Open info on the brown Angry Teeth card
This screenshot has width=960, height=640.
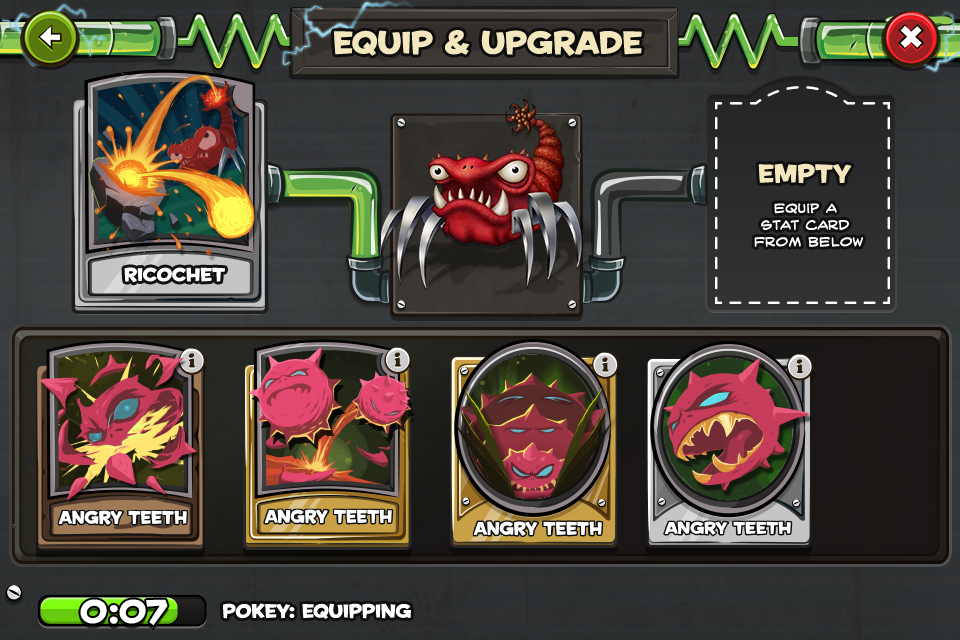[192, 361]
